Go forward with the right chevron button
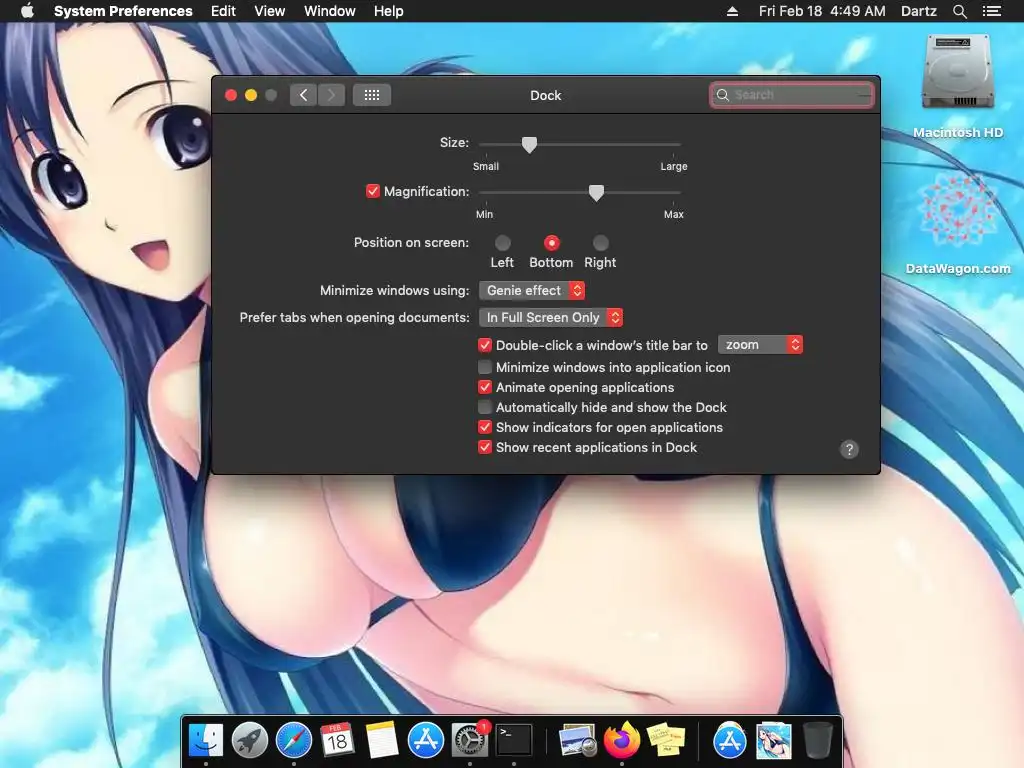This screenshot has width=1024, height=768. [331, 95]
